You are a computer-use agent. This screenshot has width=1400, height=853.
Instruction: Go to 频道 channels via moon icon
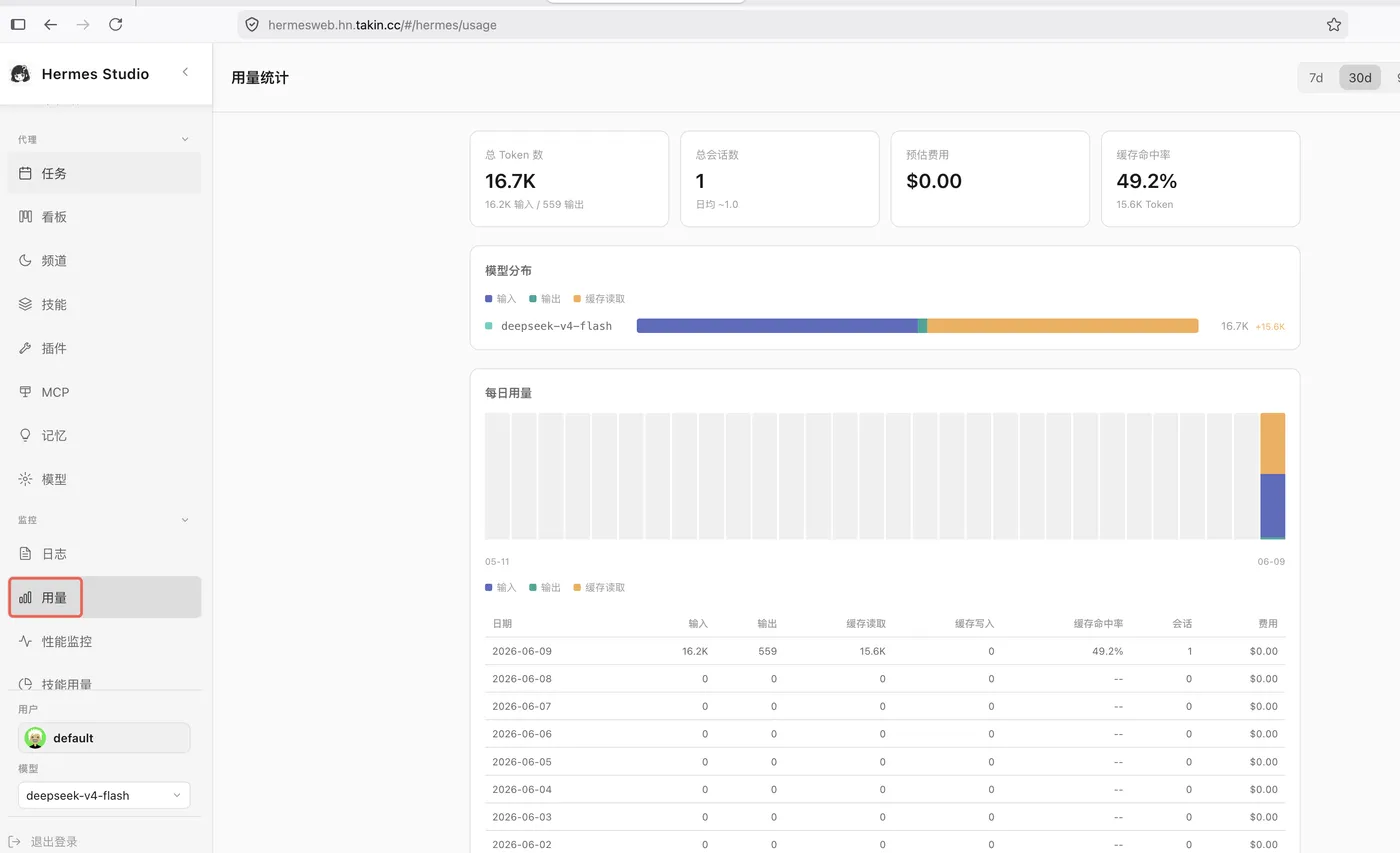pos(25,260)
